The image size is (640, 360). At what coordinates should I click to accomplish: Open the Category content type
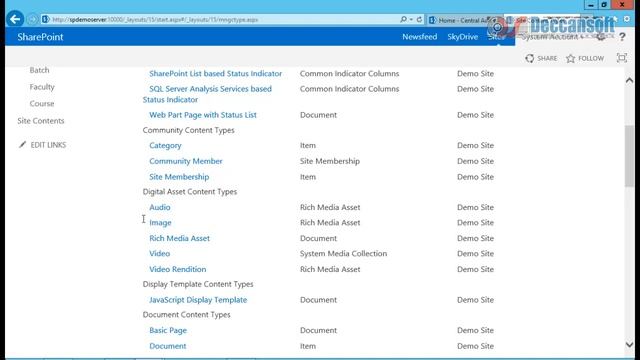pos(165,145)
